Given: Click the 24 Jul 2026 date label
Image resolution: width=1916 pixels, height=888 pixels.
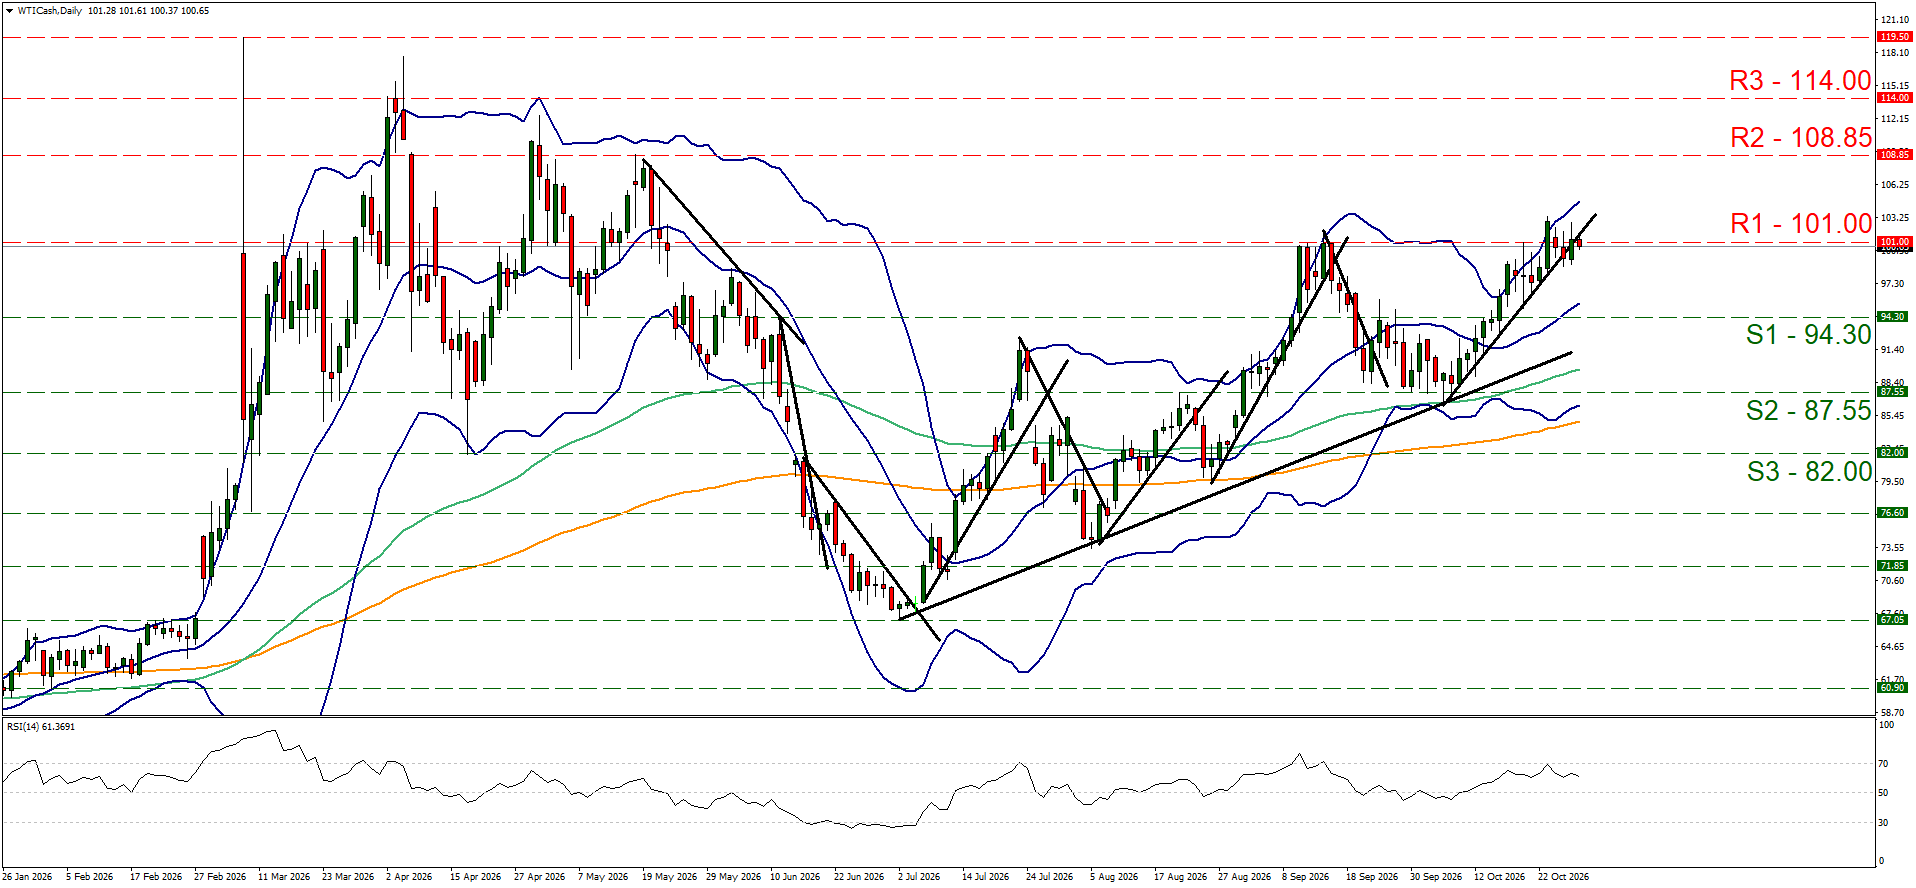Looking at the screenshot, I should point(1049,877).
